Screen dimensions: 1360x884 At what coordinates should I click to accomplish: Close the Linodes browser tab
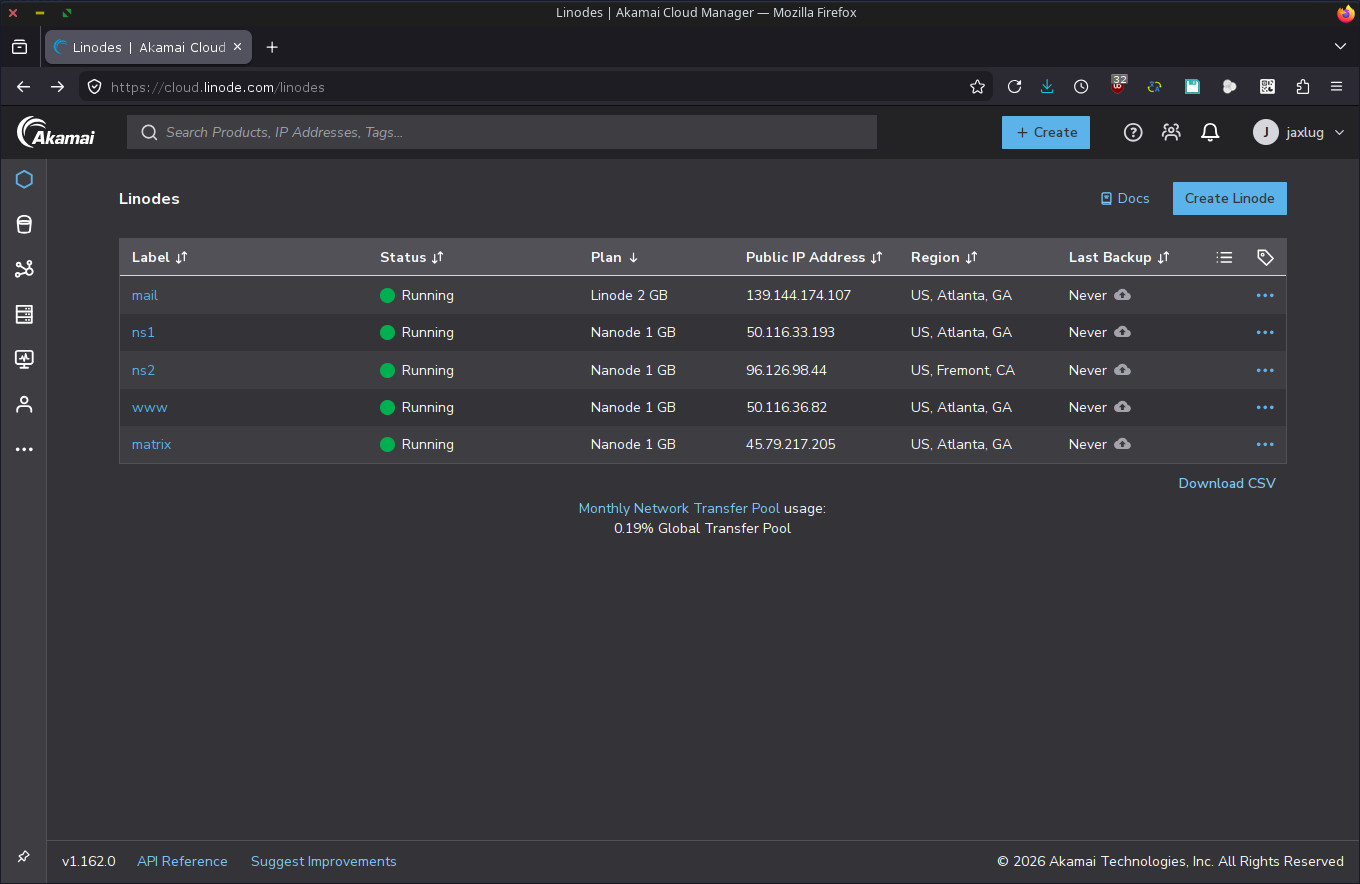coord(238,47)
